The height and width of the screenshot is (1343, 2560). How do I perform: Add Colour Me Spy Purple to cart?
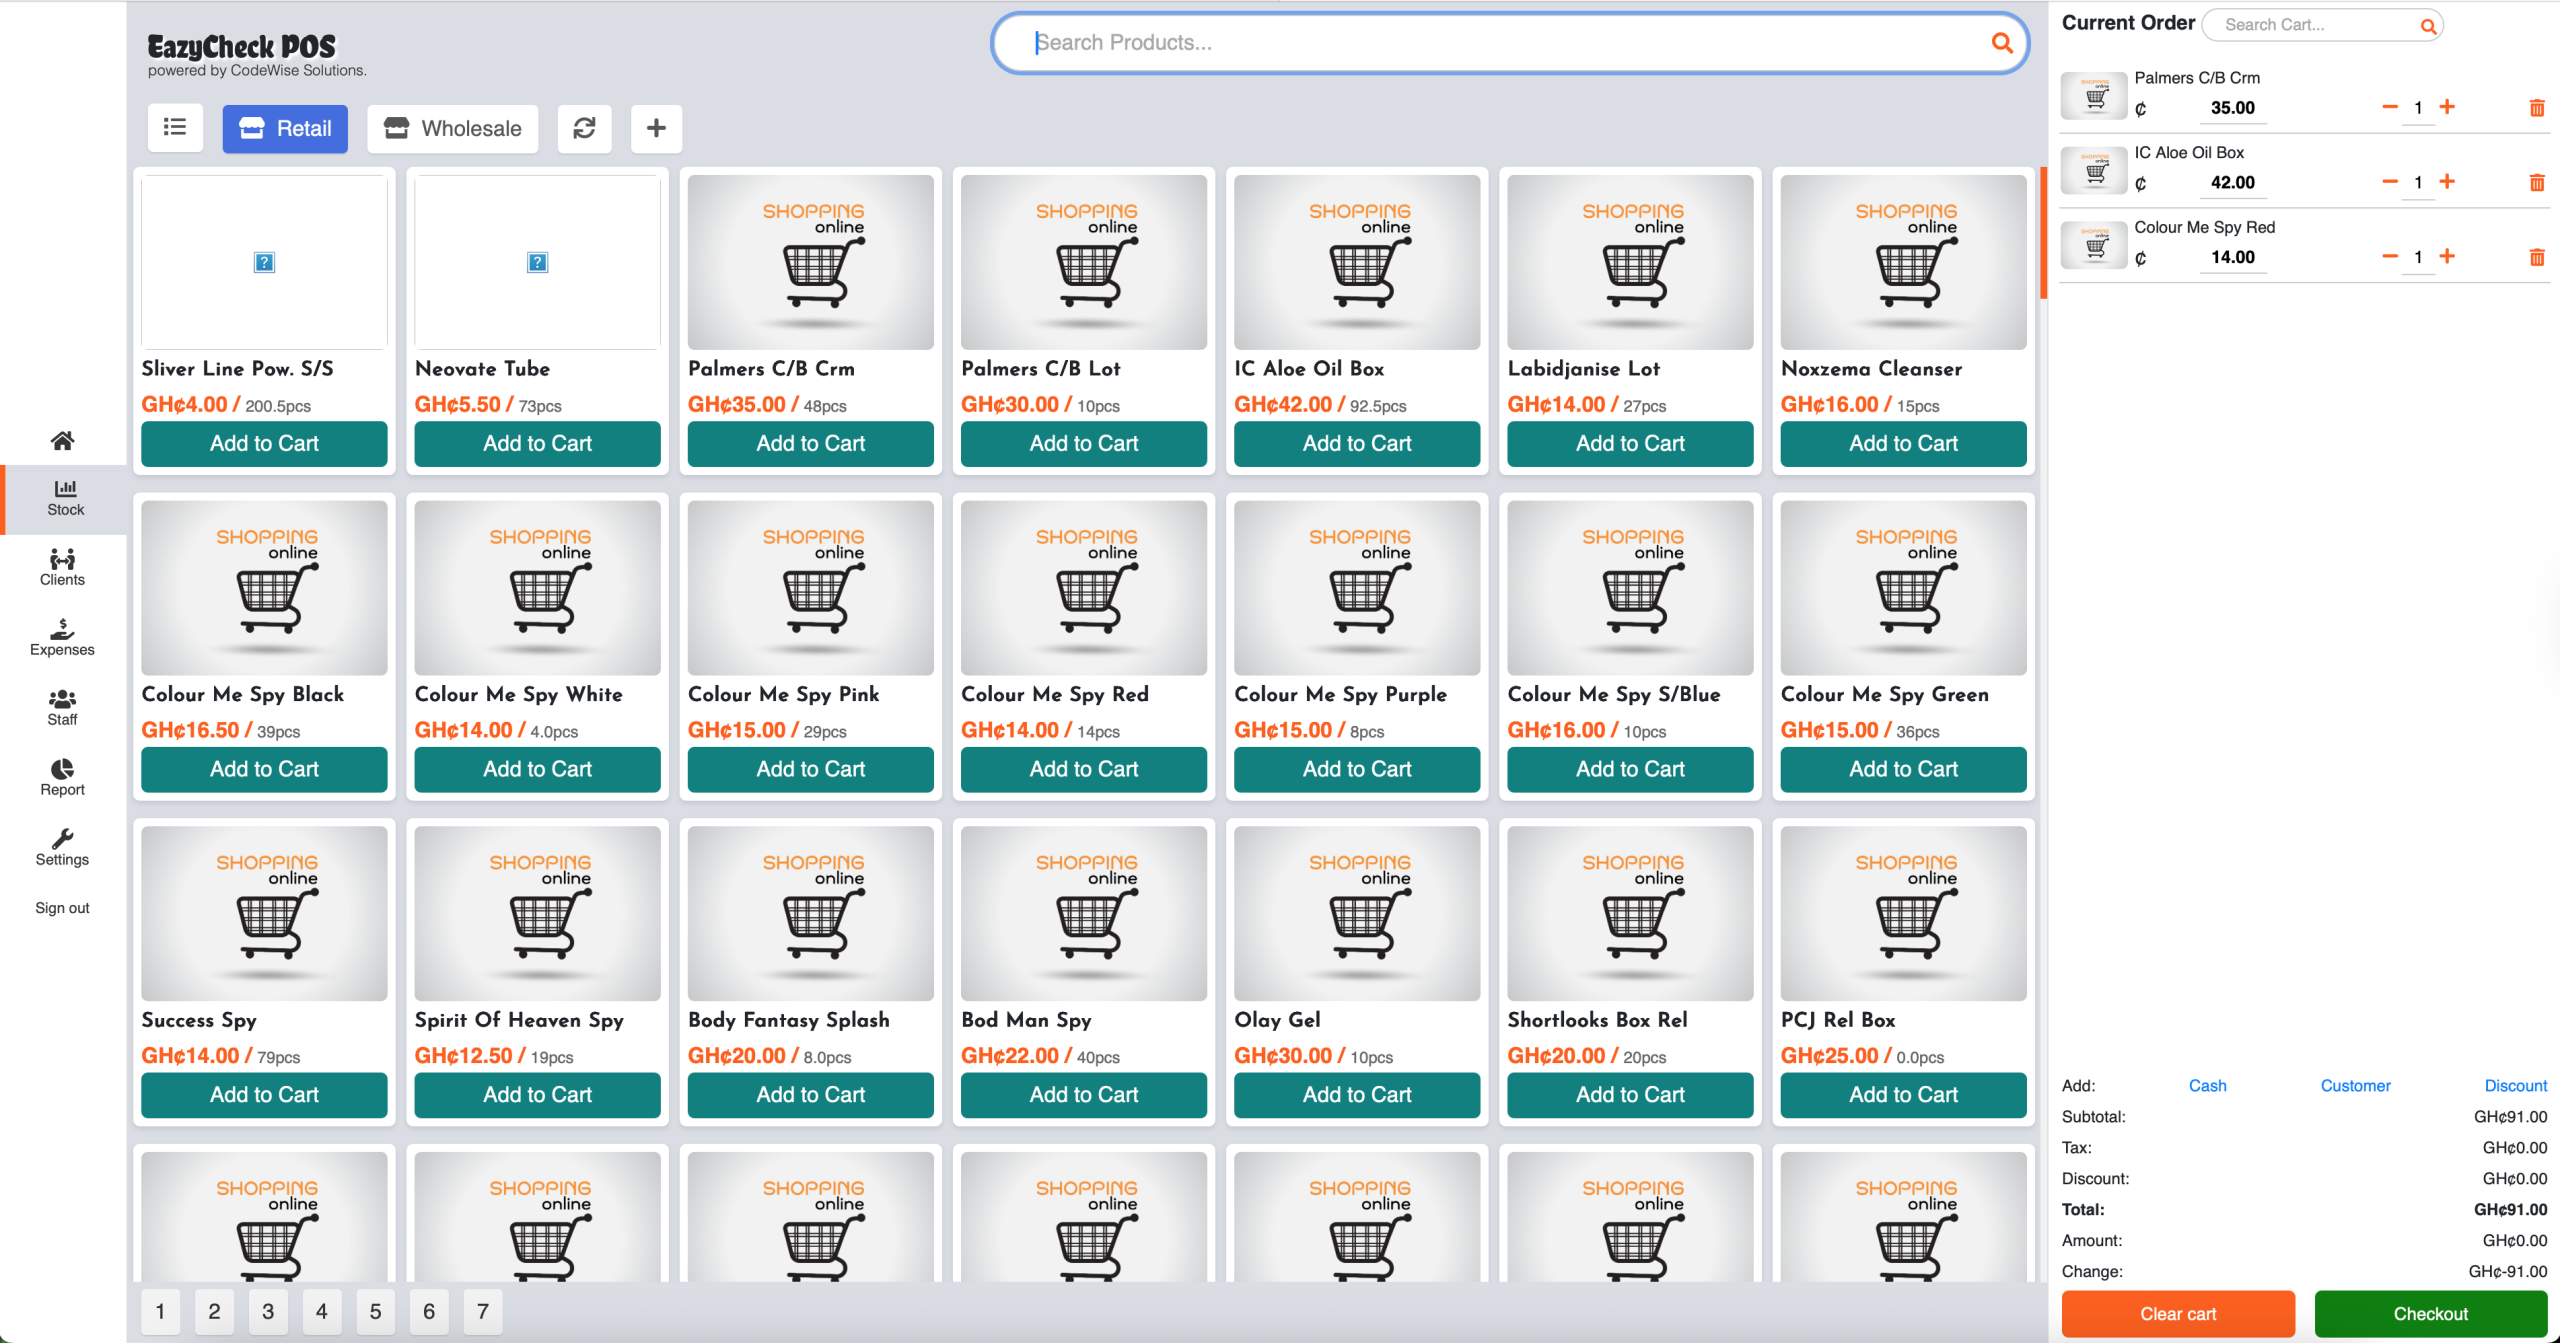1357,769
